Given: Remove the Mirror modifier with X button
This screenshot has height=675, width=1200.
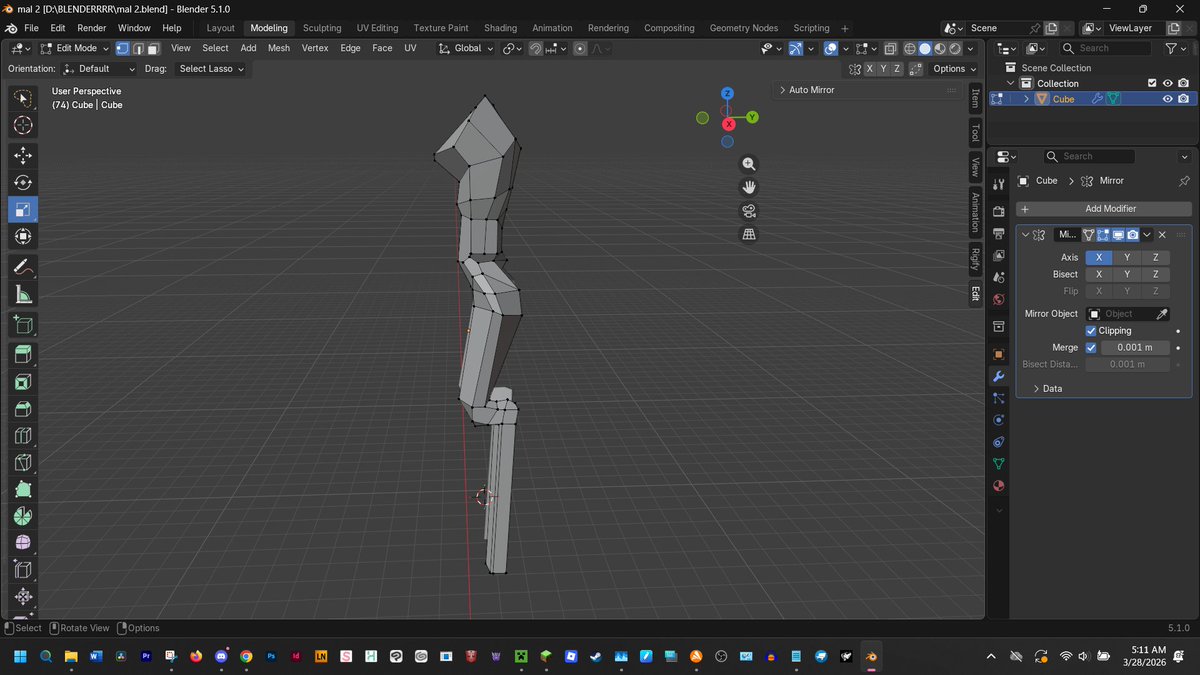Looking at the screenshot, I should [1162, 235].
